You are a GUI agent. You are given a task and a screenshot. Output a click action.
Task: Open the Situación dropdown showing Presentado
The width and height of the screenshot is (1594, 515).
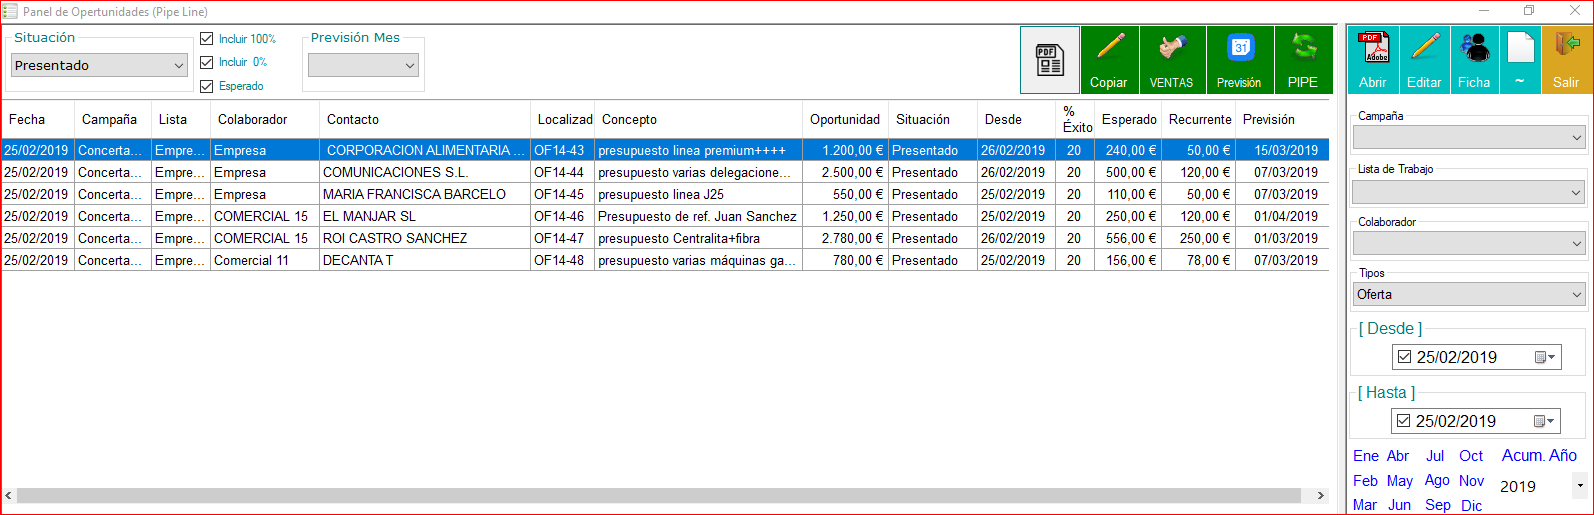(x=100, y=65)
